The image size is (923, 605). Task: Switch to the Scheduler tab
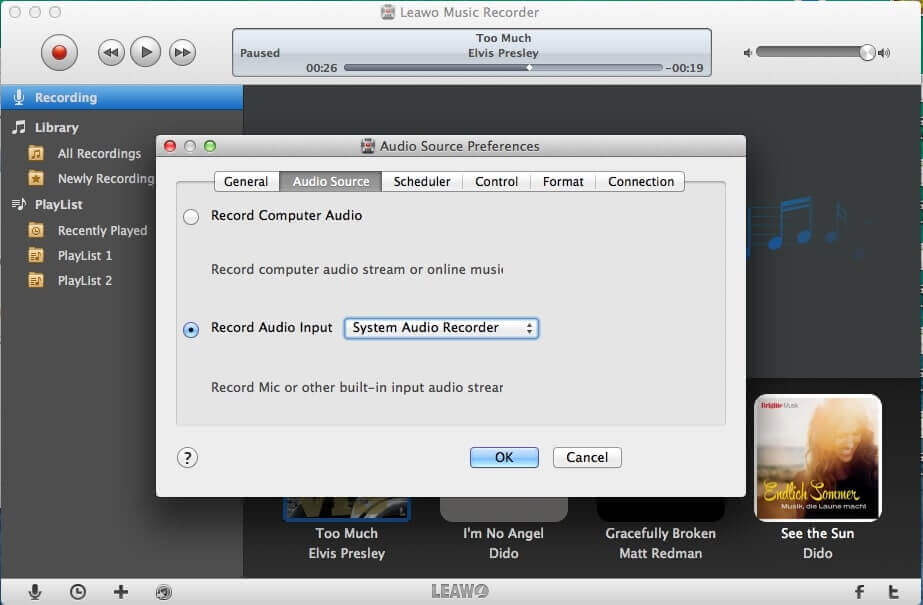click(x=421, y=181)
